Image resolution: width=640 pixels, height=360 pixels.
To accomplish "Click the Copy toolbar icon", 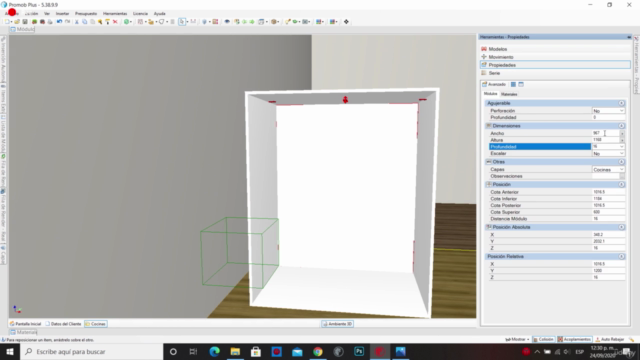I will pos(84,22).
